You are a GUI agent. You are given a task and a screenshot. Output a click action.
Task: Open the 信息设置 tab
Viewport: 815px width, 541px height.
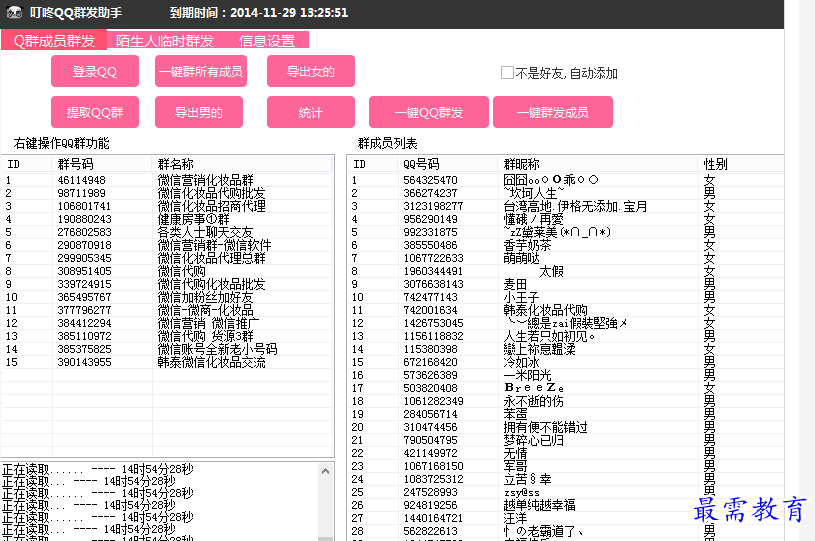pos(267,41)
